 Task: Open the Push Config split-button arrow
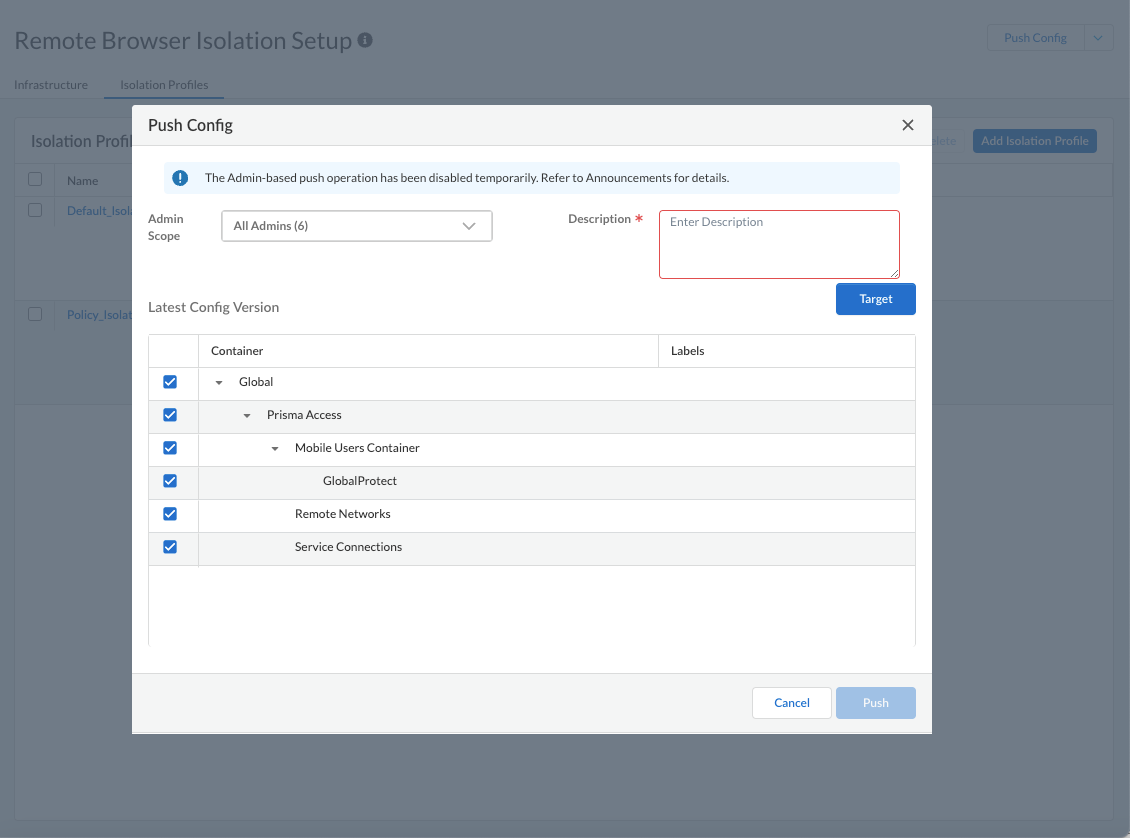[x=1098, y=38]
